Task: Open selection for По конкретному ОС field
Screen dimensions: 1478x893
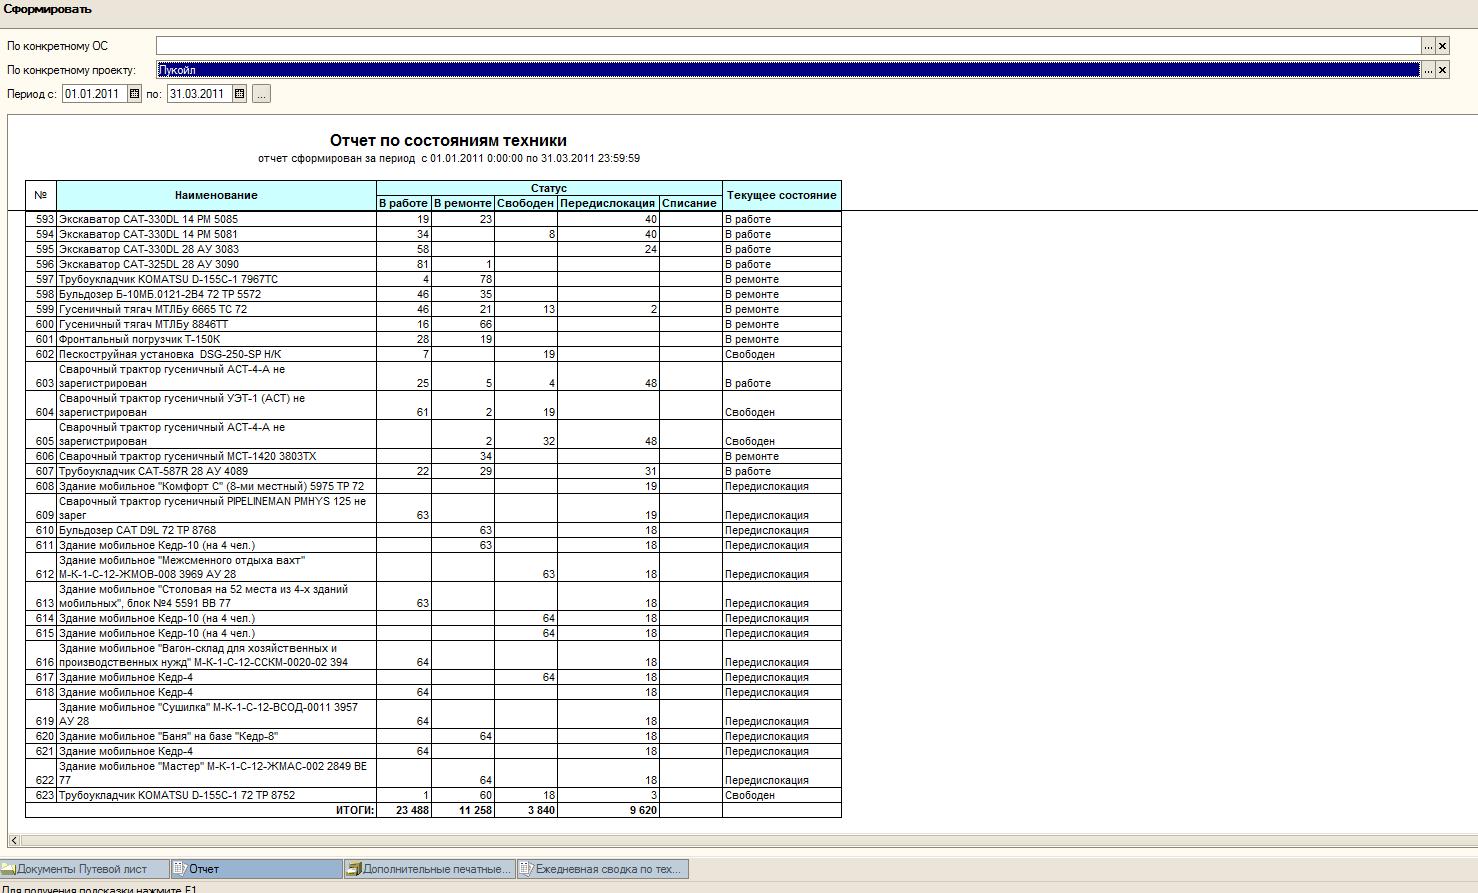Action: (x=1428, y=46)
